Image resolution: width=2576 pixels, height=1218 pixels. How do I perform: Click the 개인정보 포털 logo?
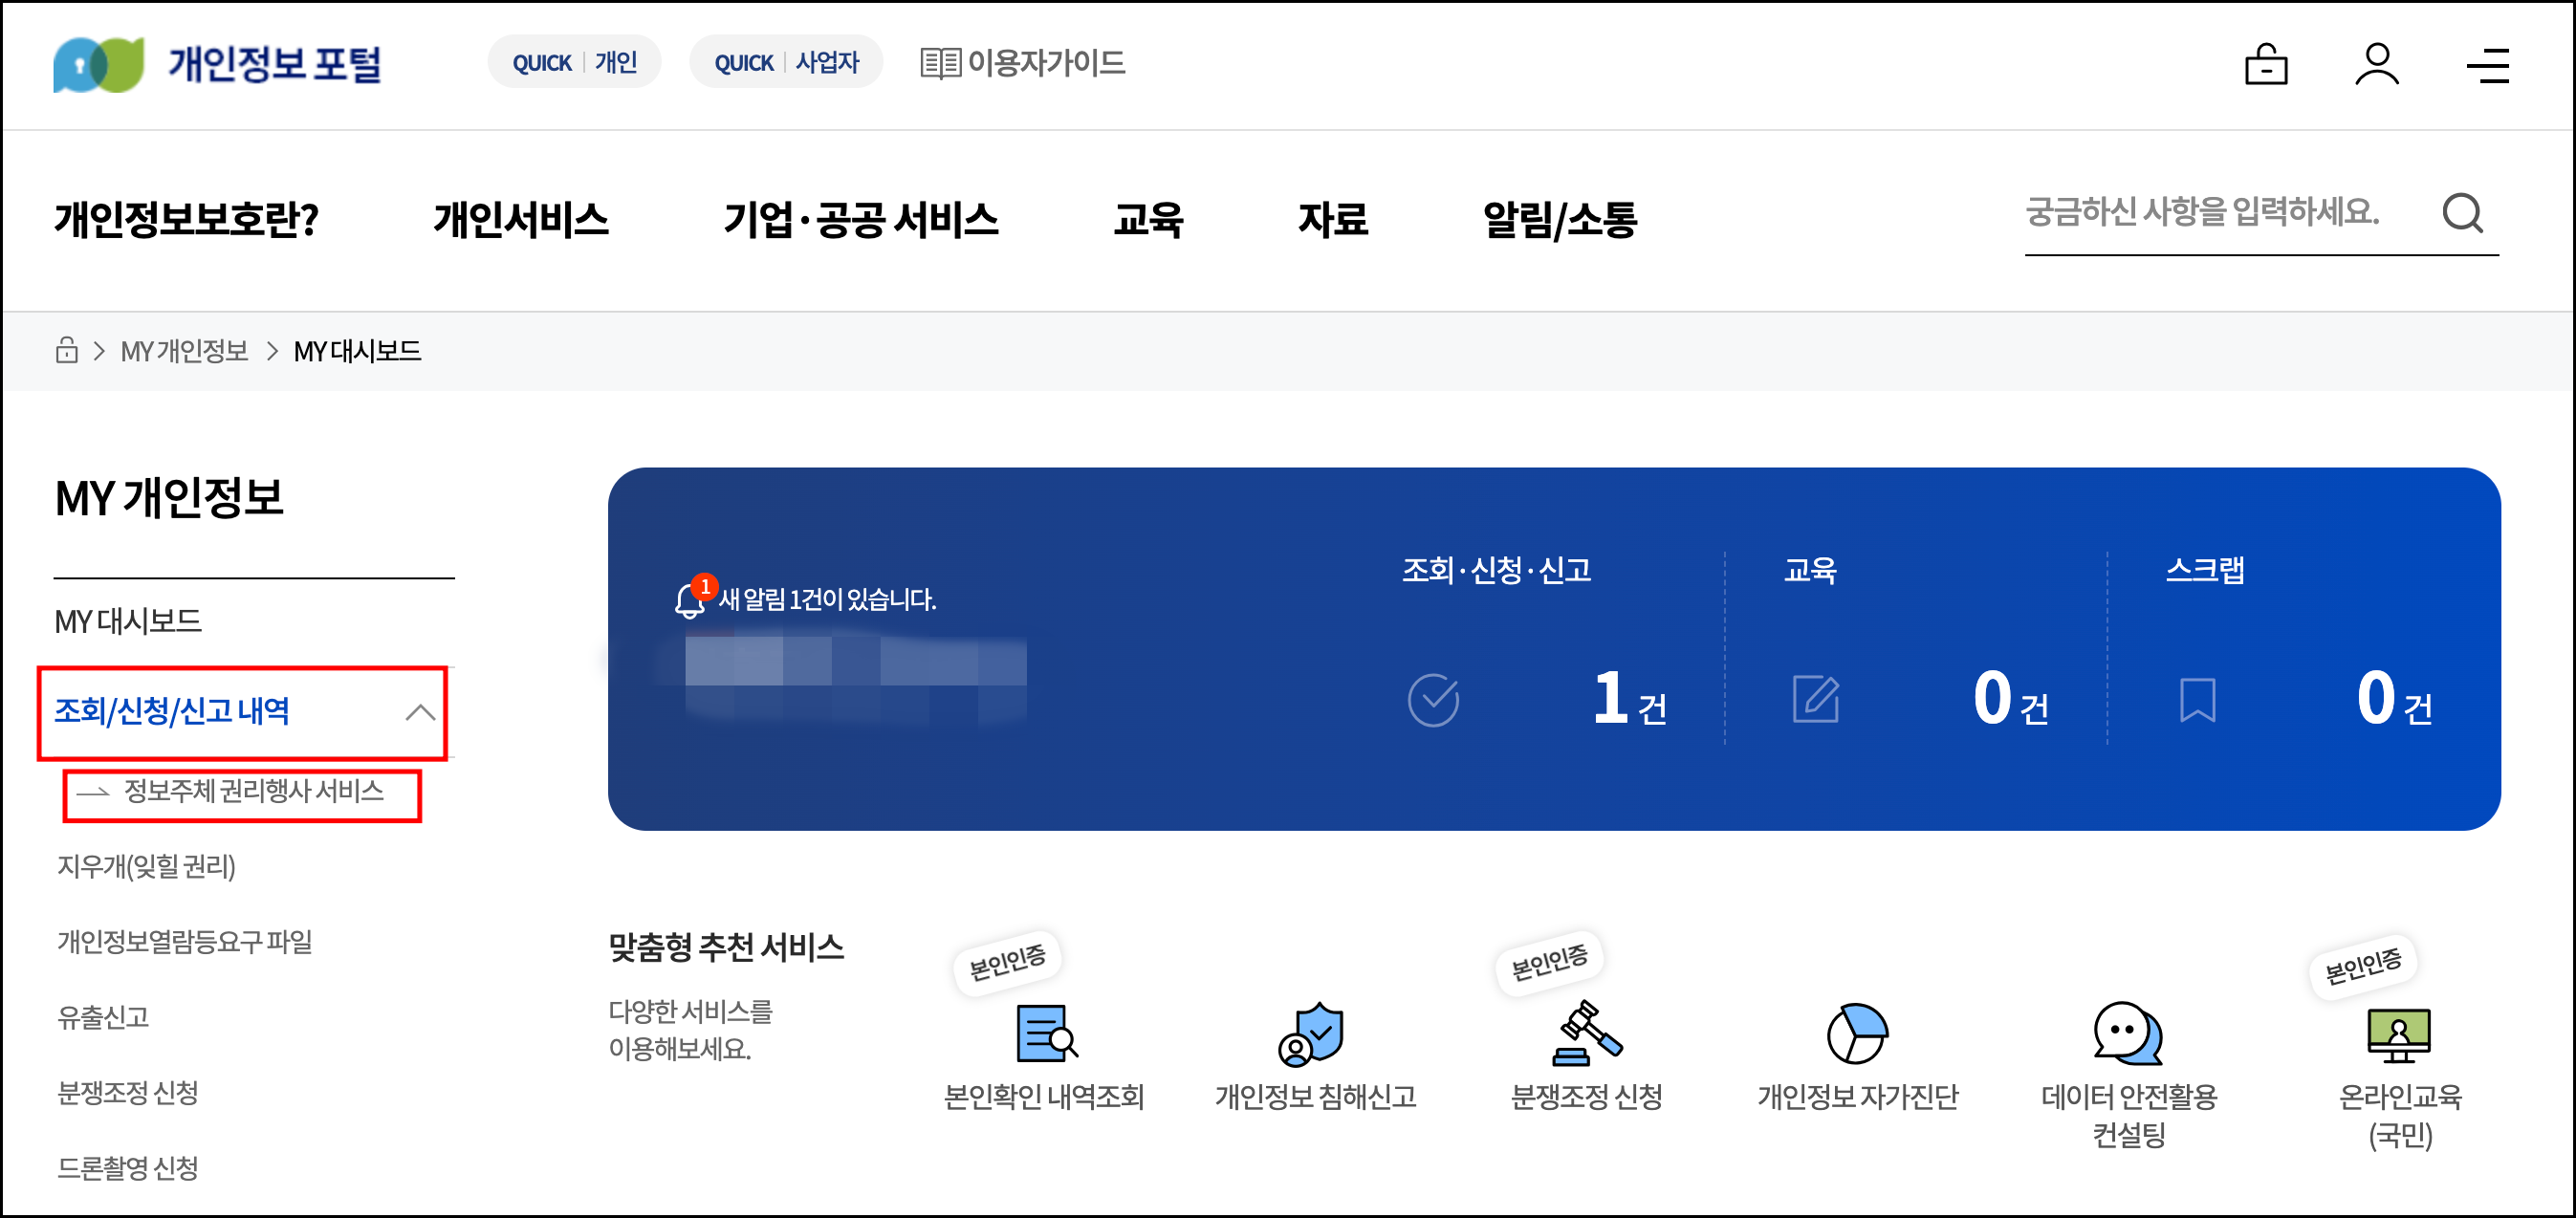(217, 64)
